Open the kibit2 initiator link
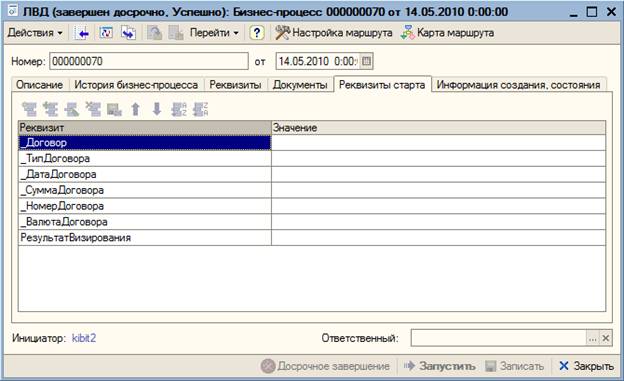624x381 pixels. click(x=84, y=338)
